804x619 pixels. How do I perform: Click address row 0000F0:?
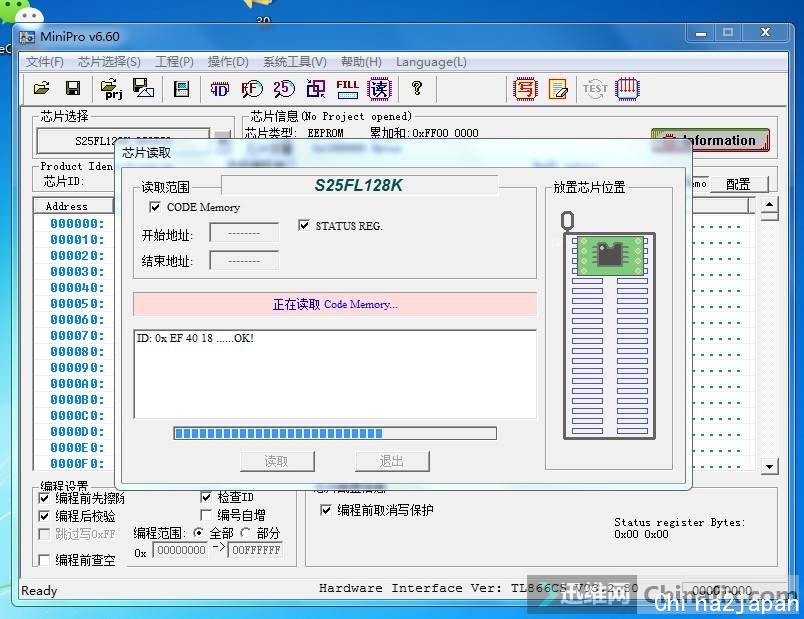click(77, 464)
